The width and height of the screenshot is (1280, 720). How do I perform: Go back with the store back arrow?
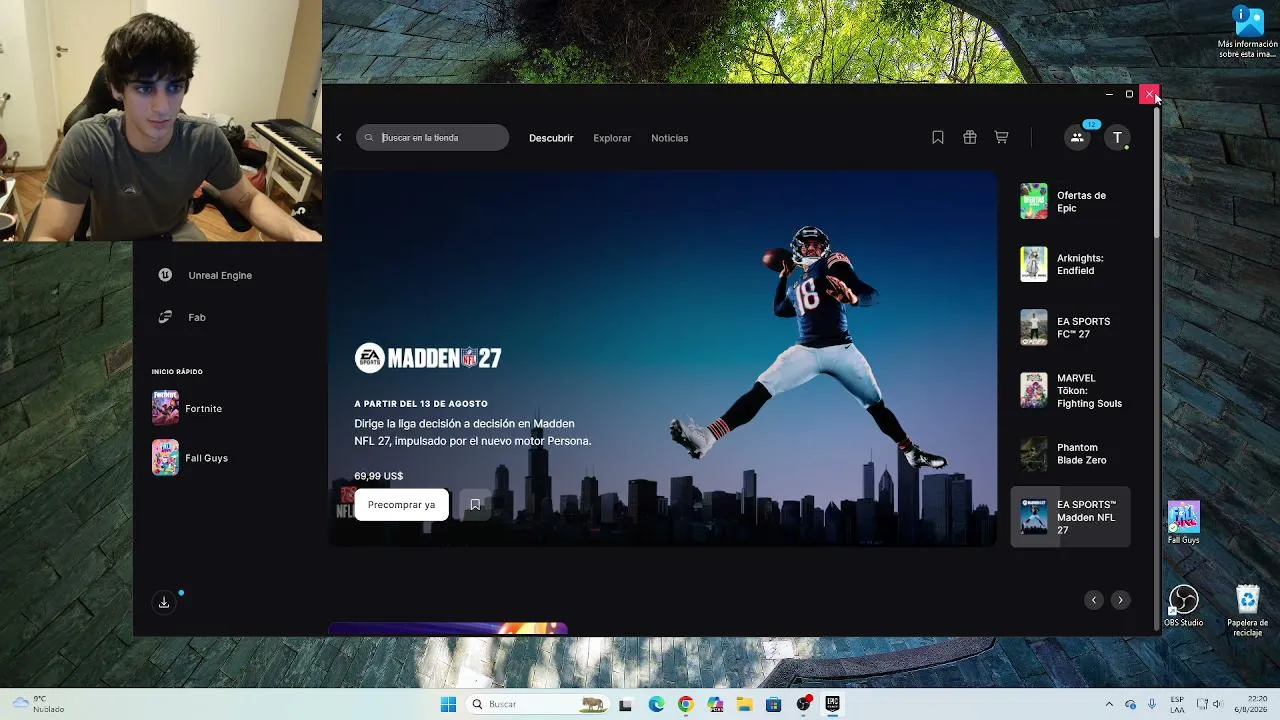pyautogui.click(x=339, y=138)
